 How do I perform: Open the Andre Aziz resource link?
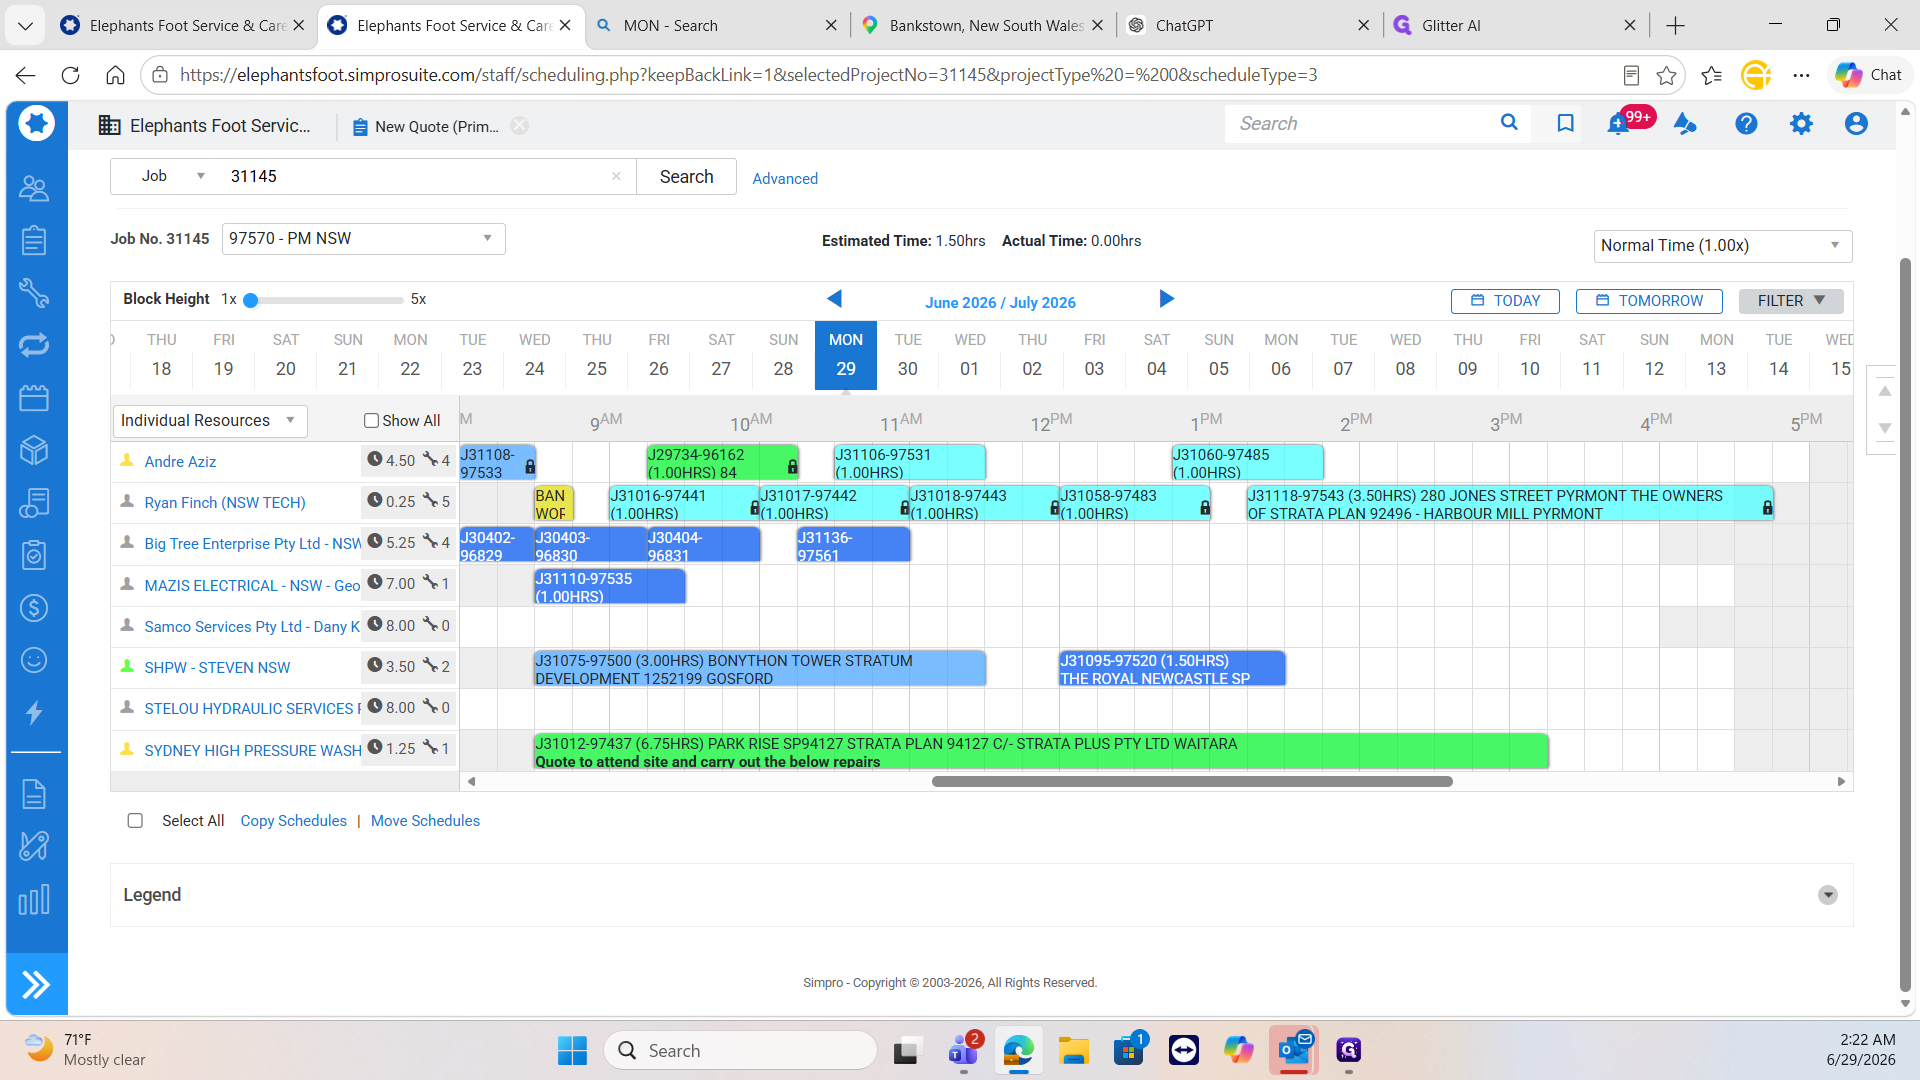[180, 461]
